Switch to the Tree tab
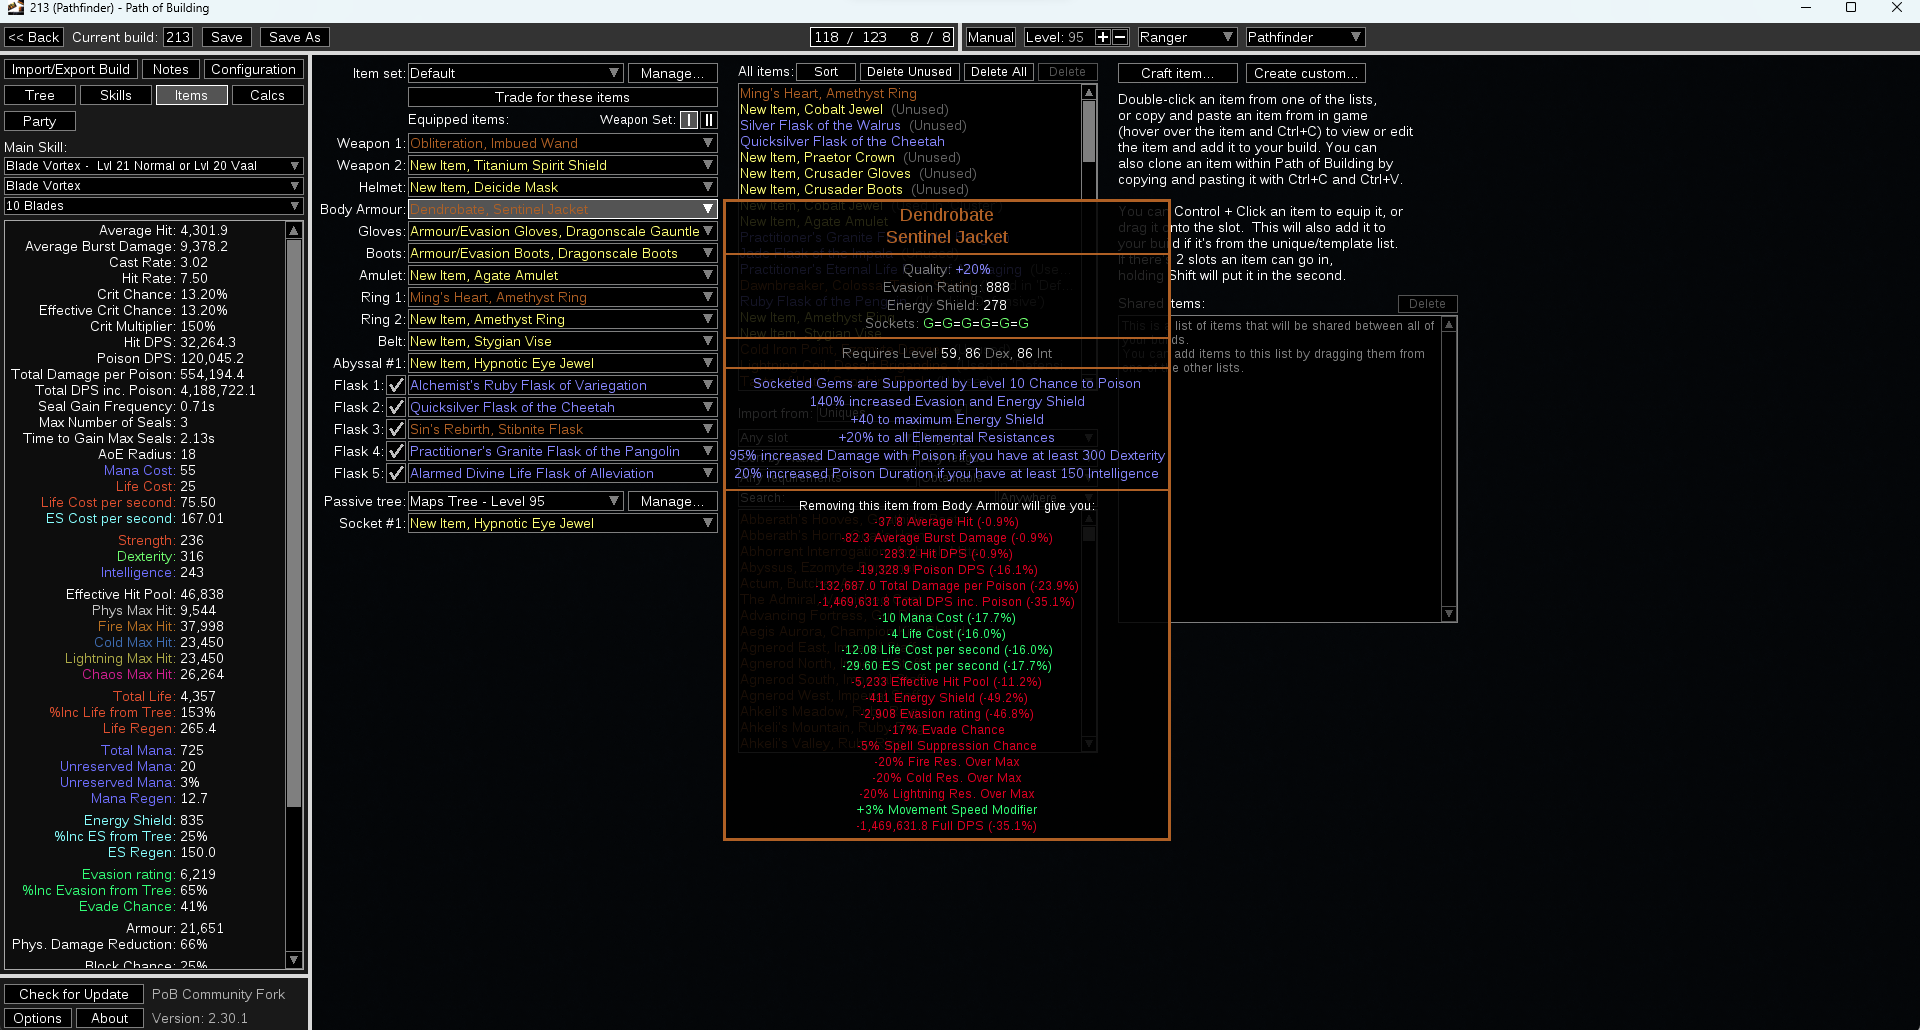The height and width of the screenshot is (1030, 1920). pos(40,95)
